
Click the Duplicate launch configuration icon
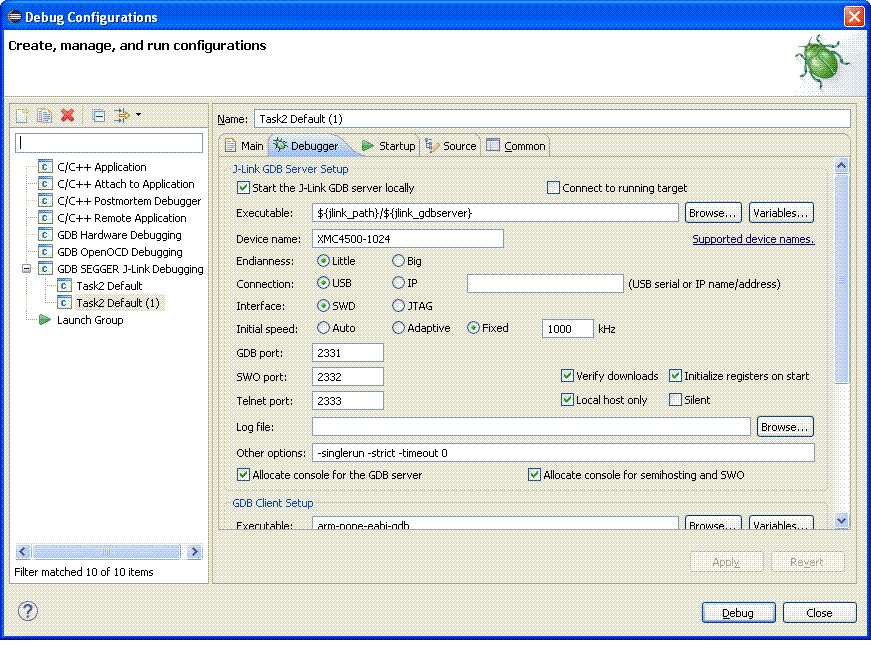click(x=44, y=115)
